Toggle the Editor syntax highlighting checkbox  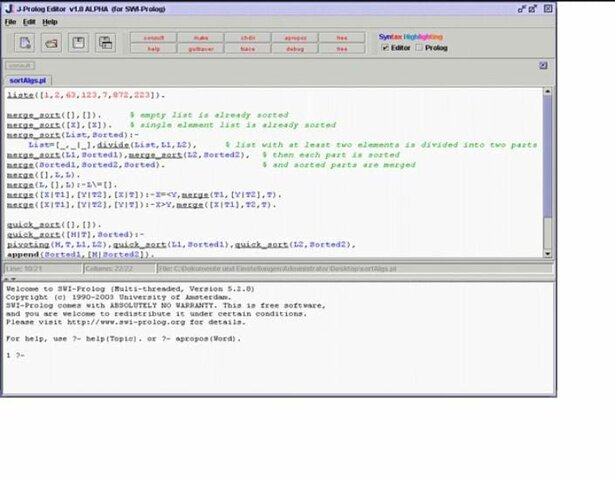click(x=386, y=47)
